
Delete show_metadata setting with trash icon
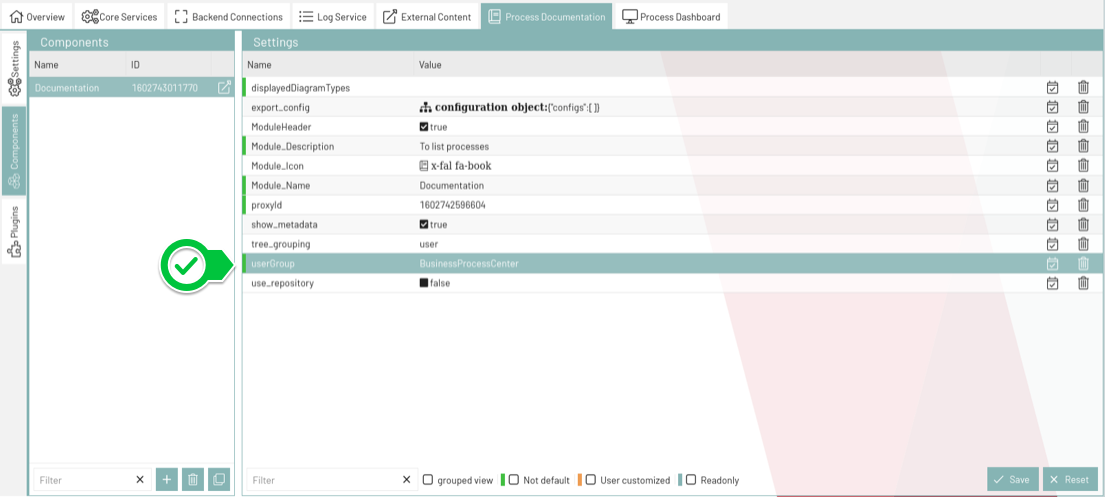[x=1083, y=224]
